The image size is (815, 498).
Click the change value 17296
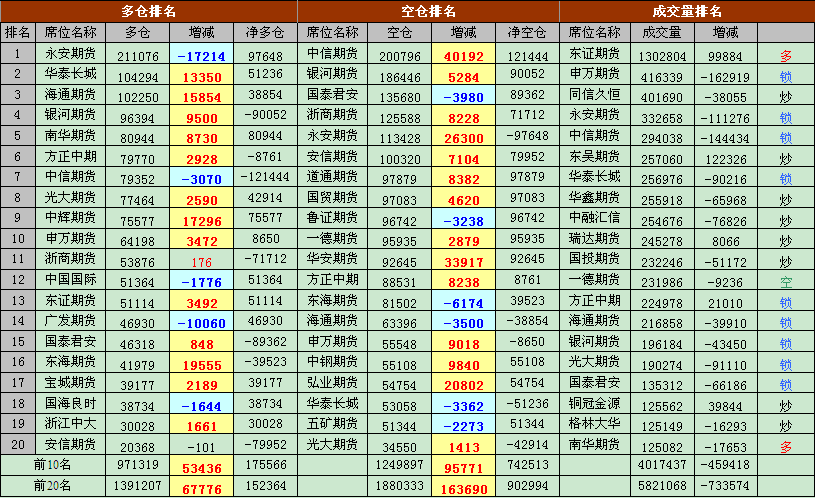[202, 221]
